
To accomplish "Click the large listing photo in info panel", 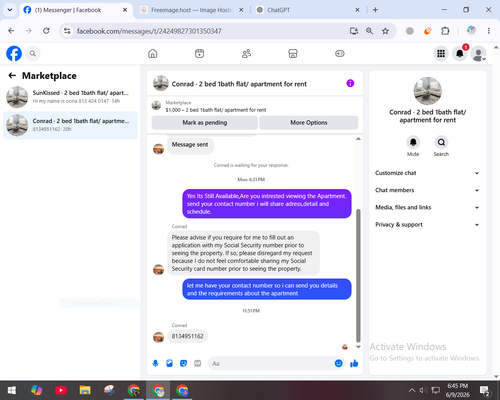I will pos(427,91).
